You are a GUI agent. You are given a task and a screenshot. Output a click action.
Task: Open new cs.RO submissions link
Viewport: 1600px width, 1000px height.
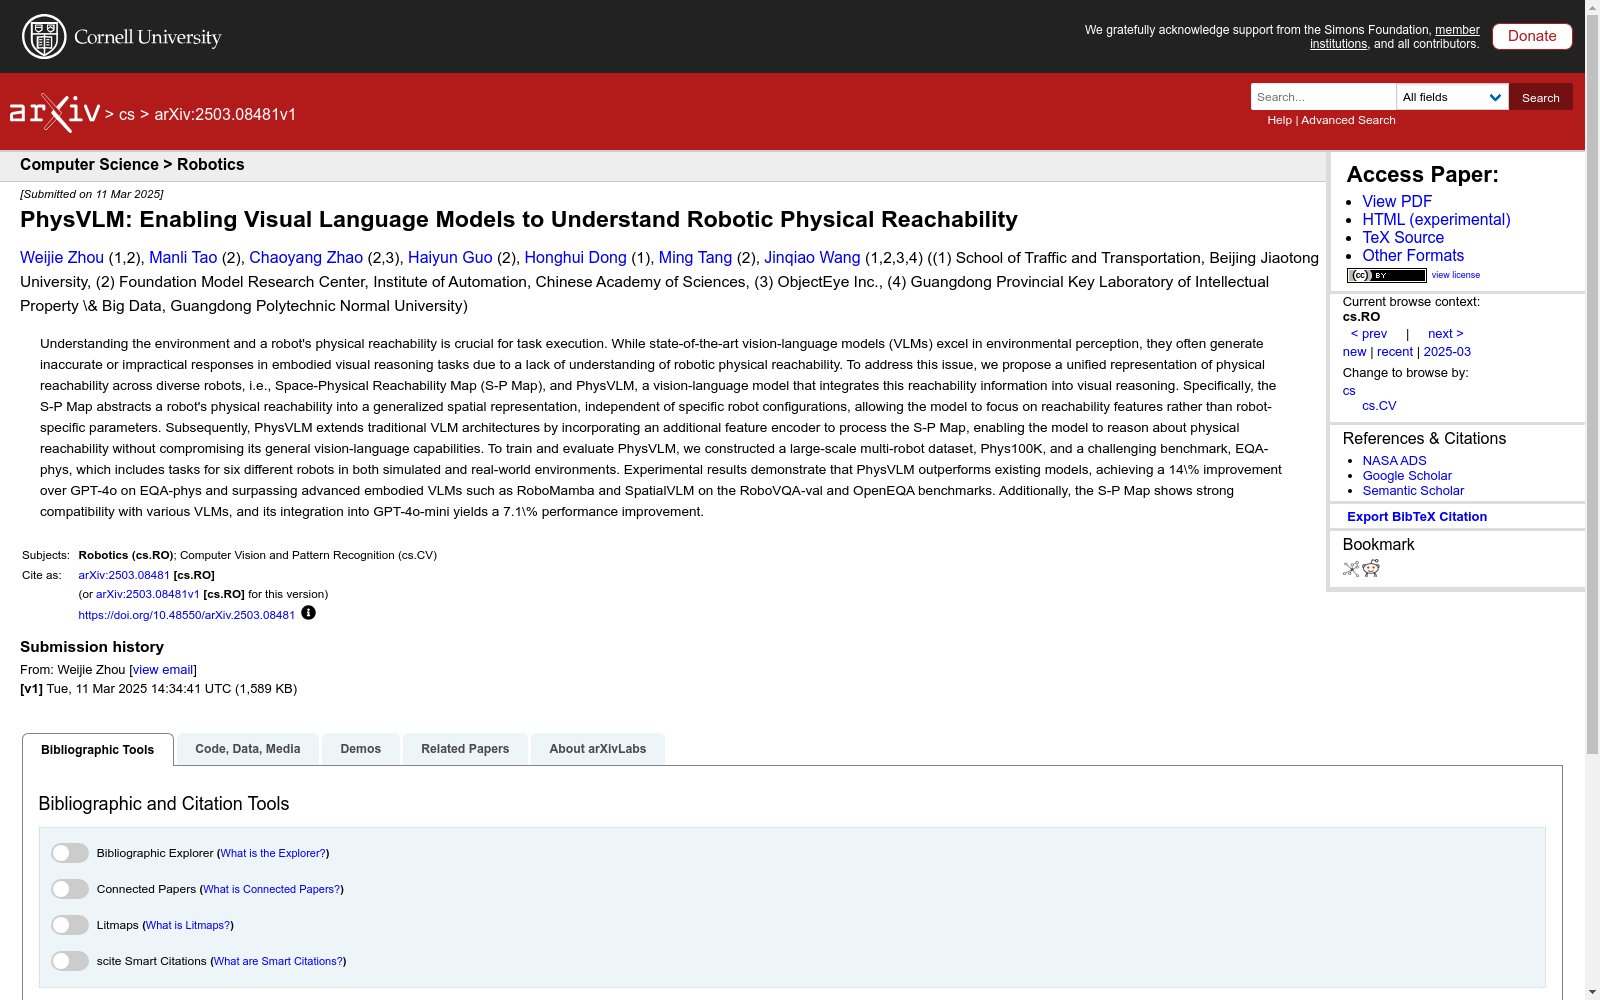pos(1354,352)
